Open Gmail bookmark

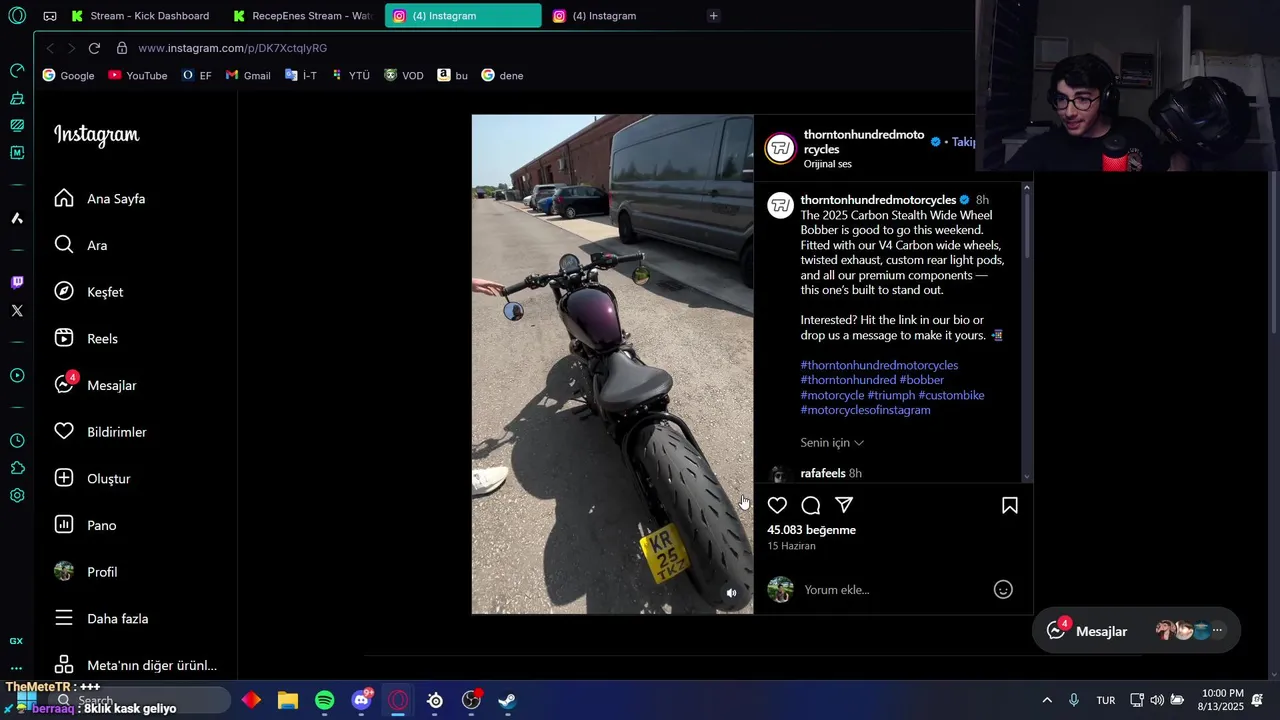click(x=248, y=75)
